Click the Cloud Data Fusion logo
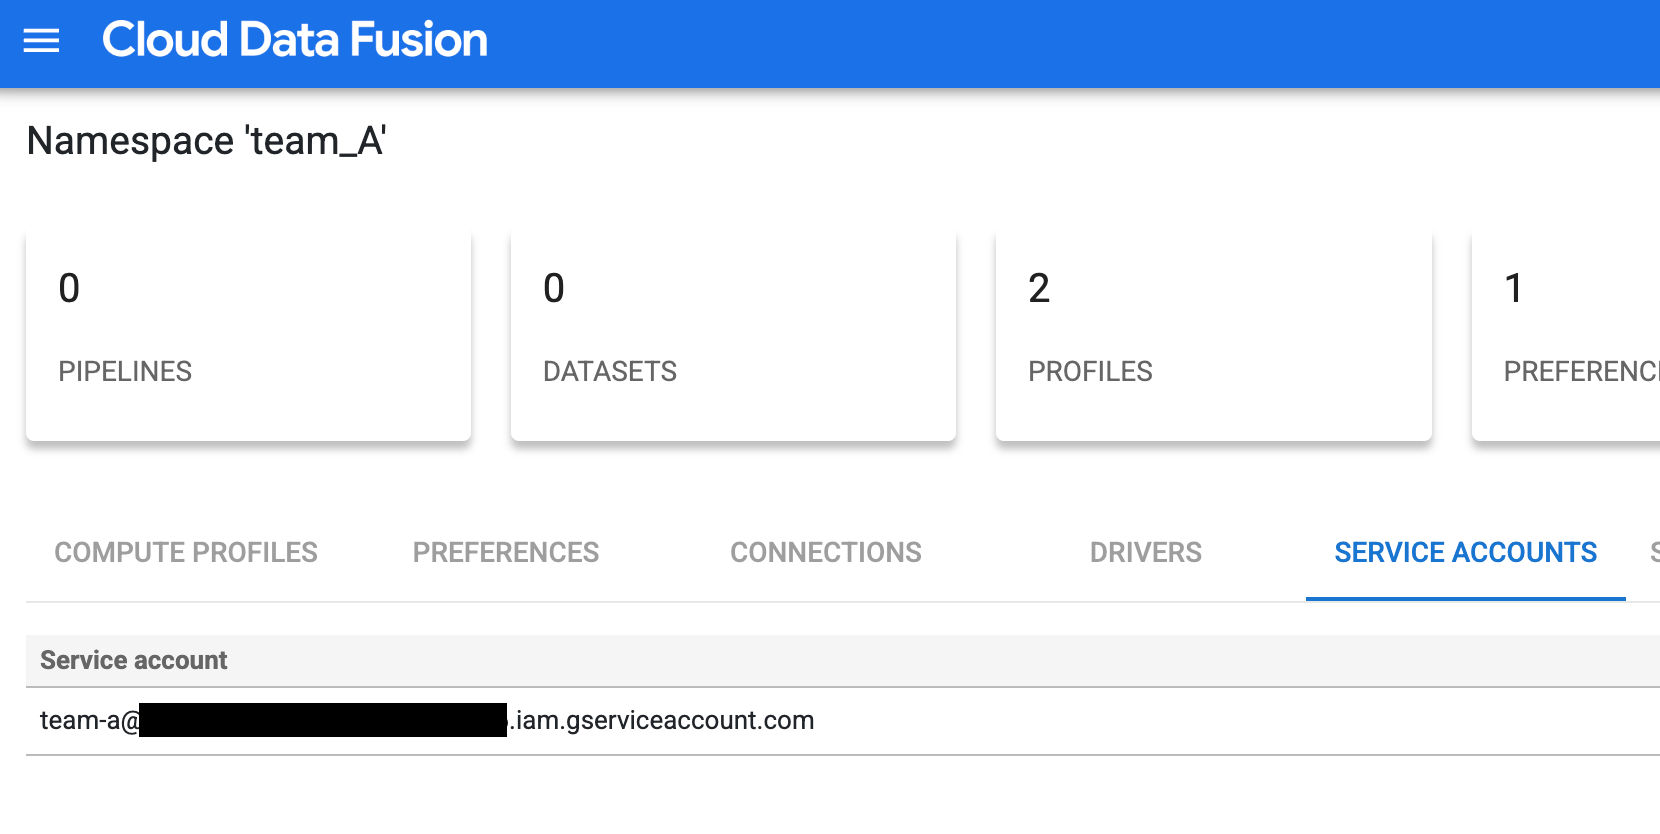 [x=295, y=40]
